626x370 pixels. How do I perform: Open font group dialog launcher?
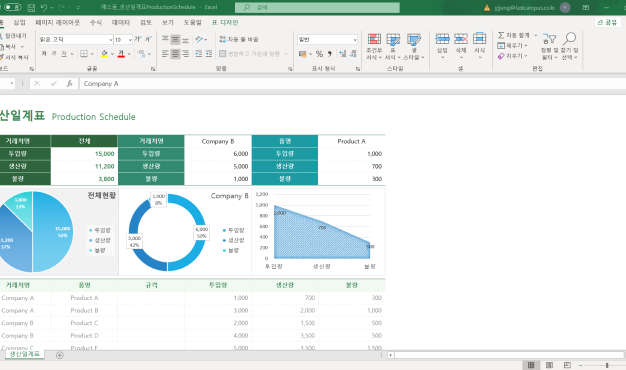[x=153, y=69]
